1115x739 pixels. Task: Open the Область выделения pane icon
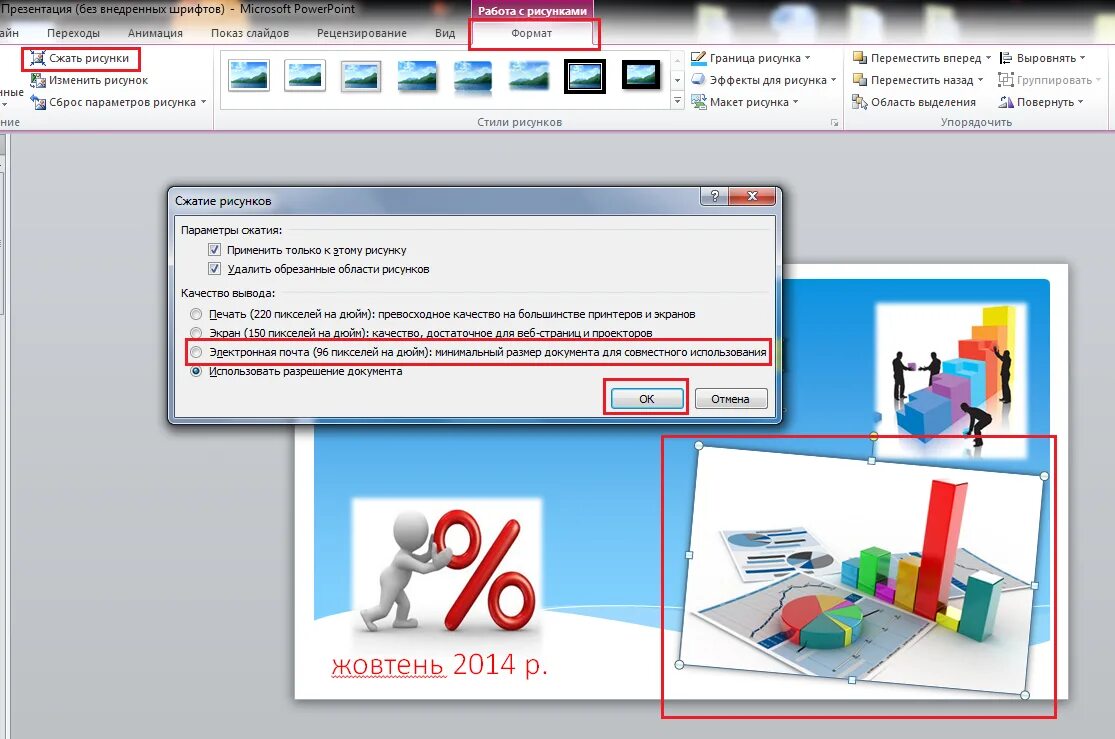860,102
